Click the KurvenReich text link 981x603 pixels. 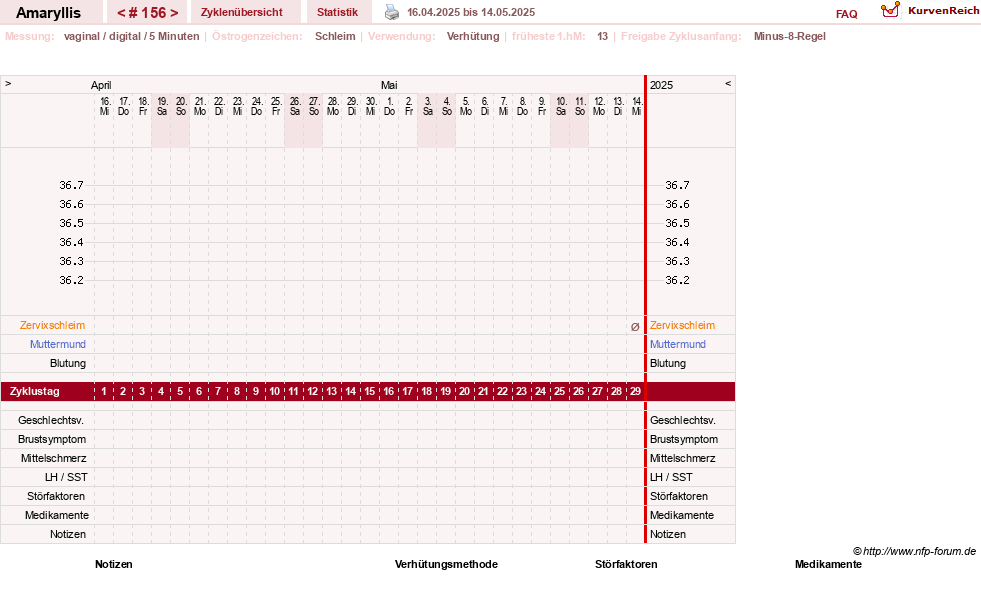(x=943, y=10)
